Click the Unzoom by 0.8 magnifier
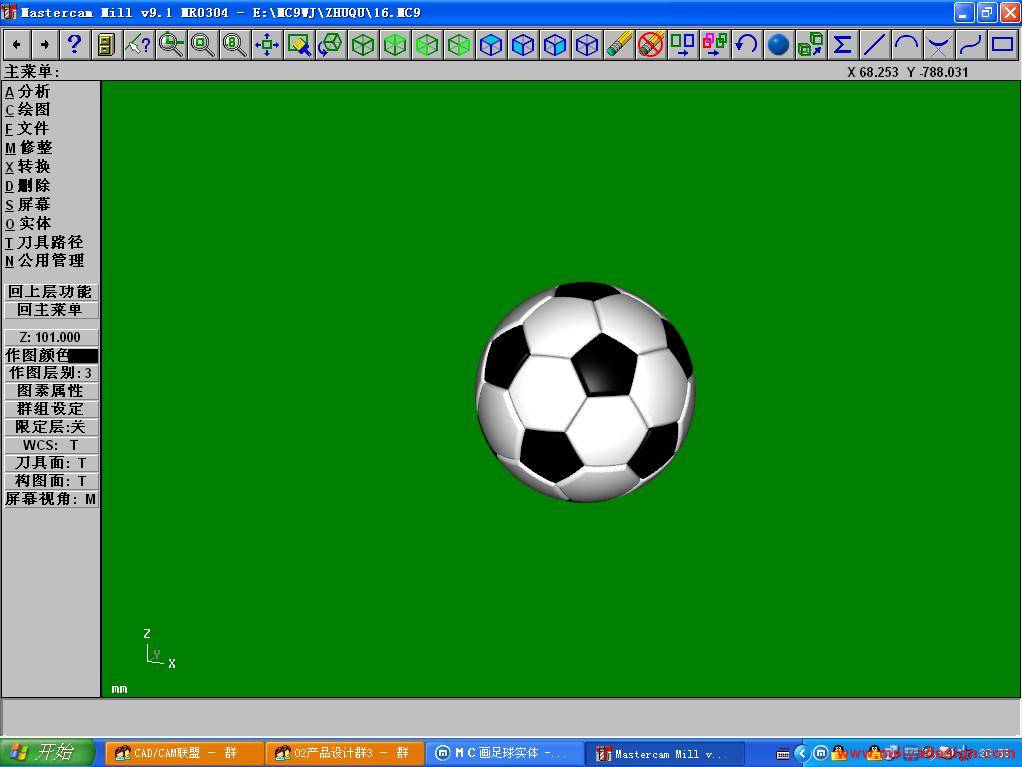 tap(235, 44)
